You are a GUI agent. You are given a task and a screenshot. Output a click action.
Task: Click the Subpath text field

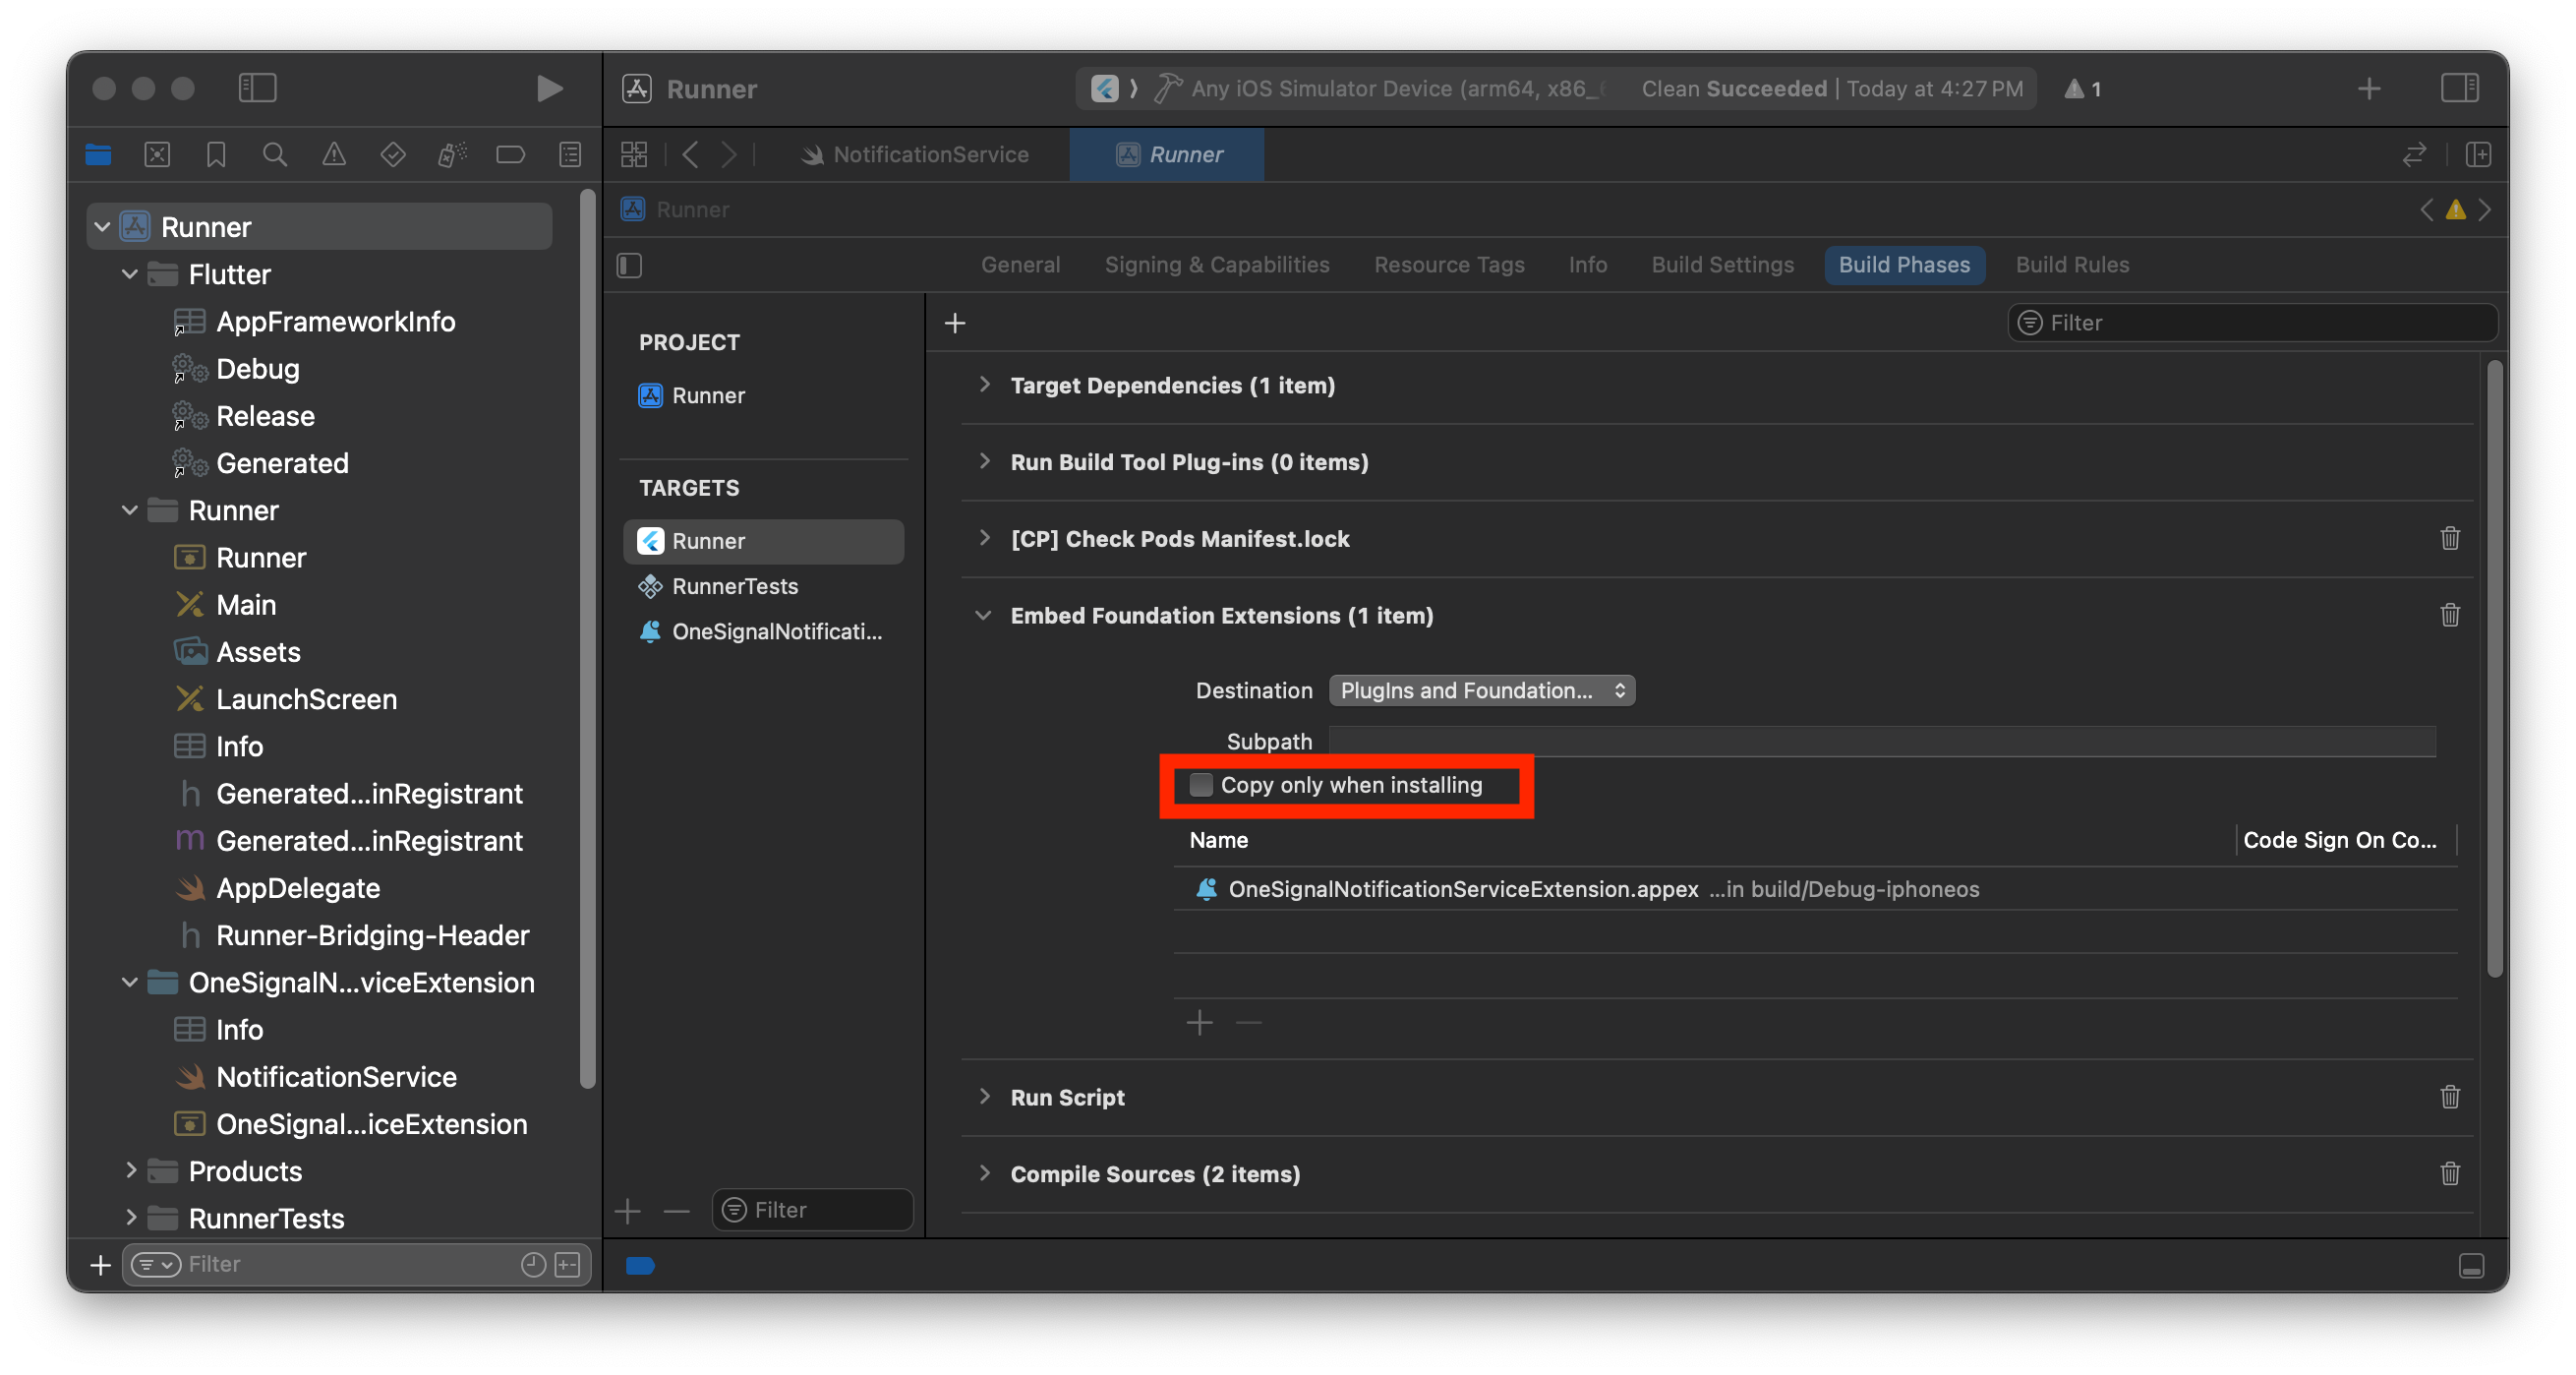click(x=1882, y=741)
